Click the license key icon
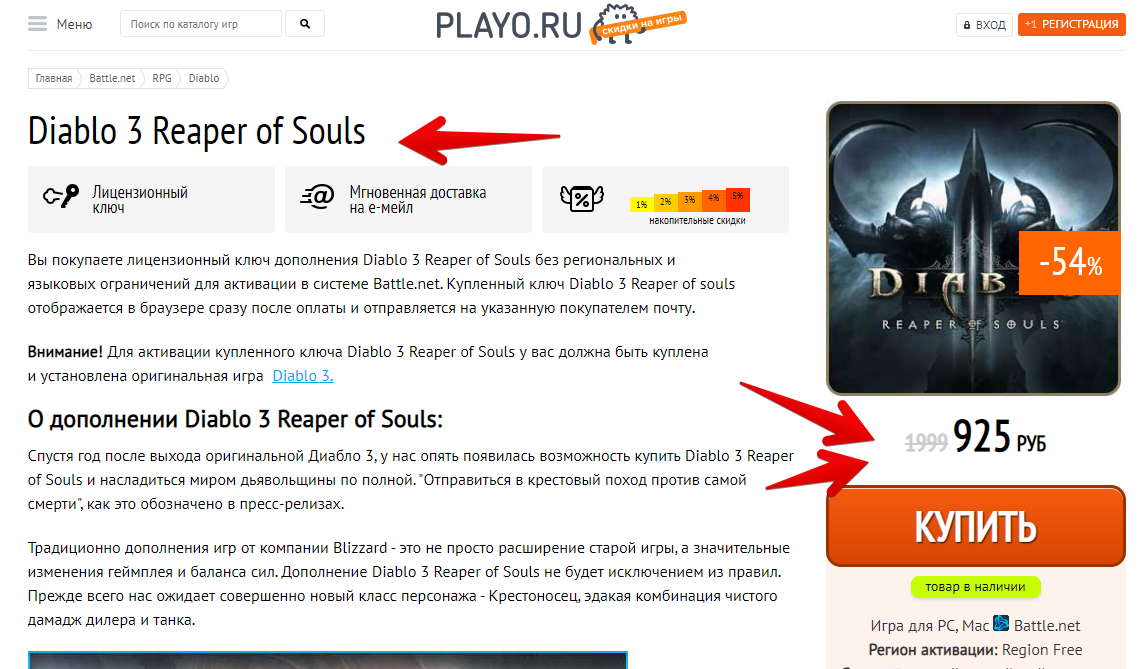The height and width of the screenshot is (669, 1145). click(61, 196)
